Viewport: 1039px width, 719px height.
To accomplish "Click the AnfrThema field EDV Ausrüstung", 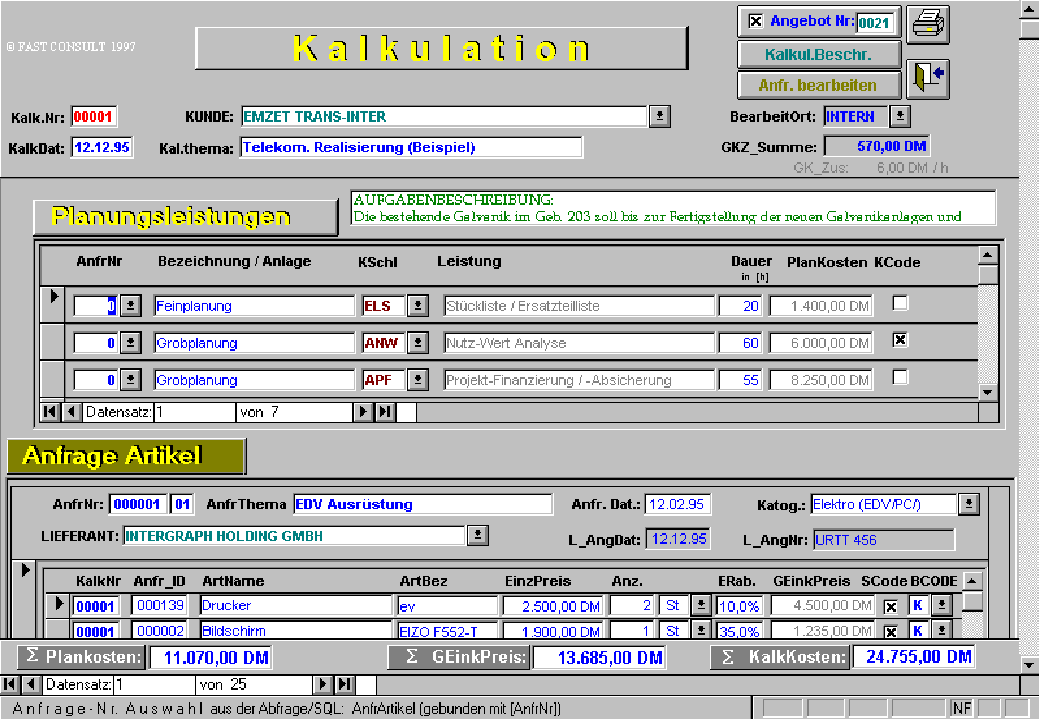I will [x=423, y=504].
